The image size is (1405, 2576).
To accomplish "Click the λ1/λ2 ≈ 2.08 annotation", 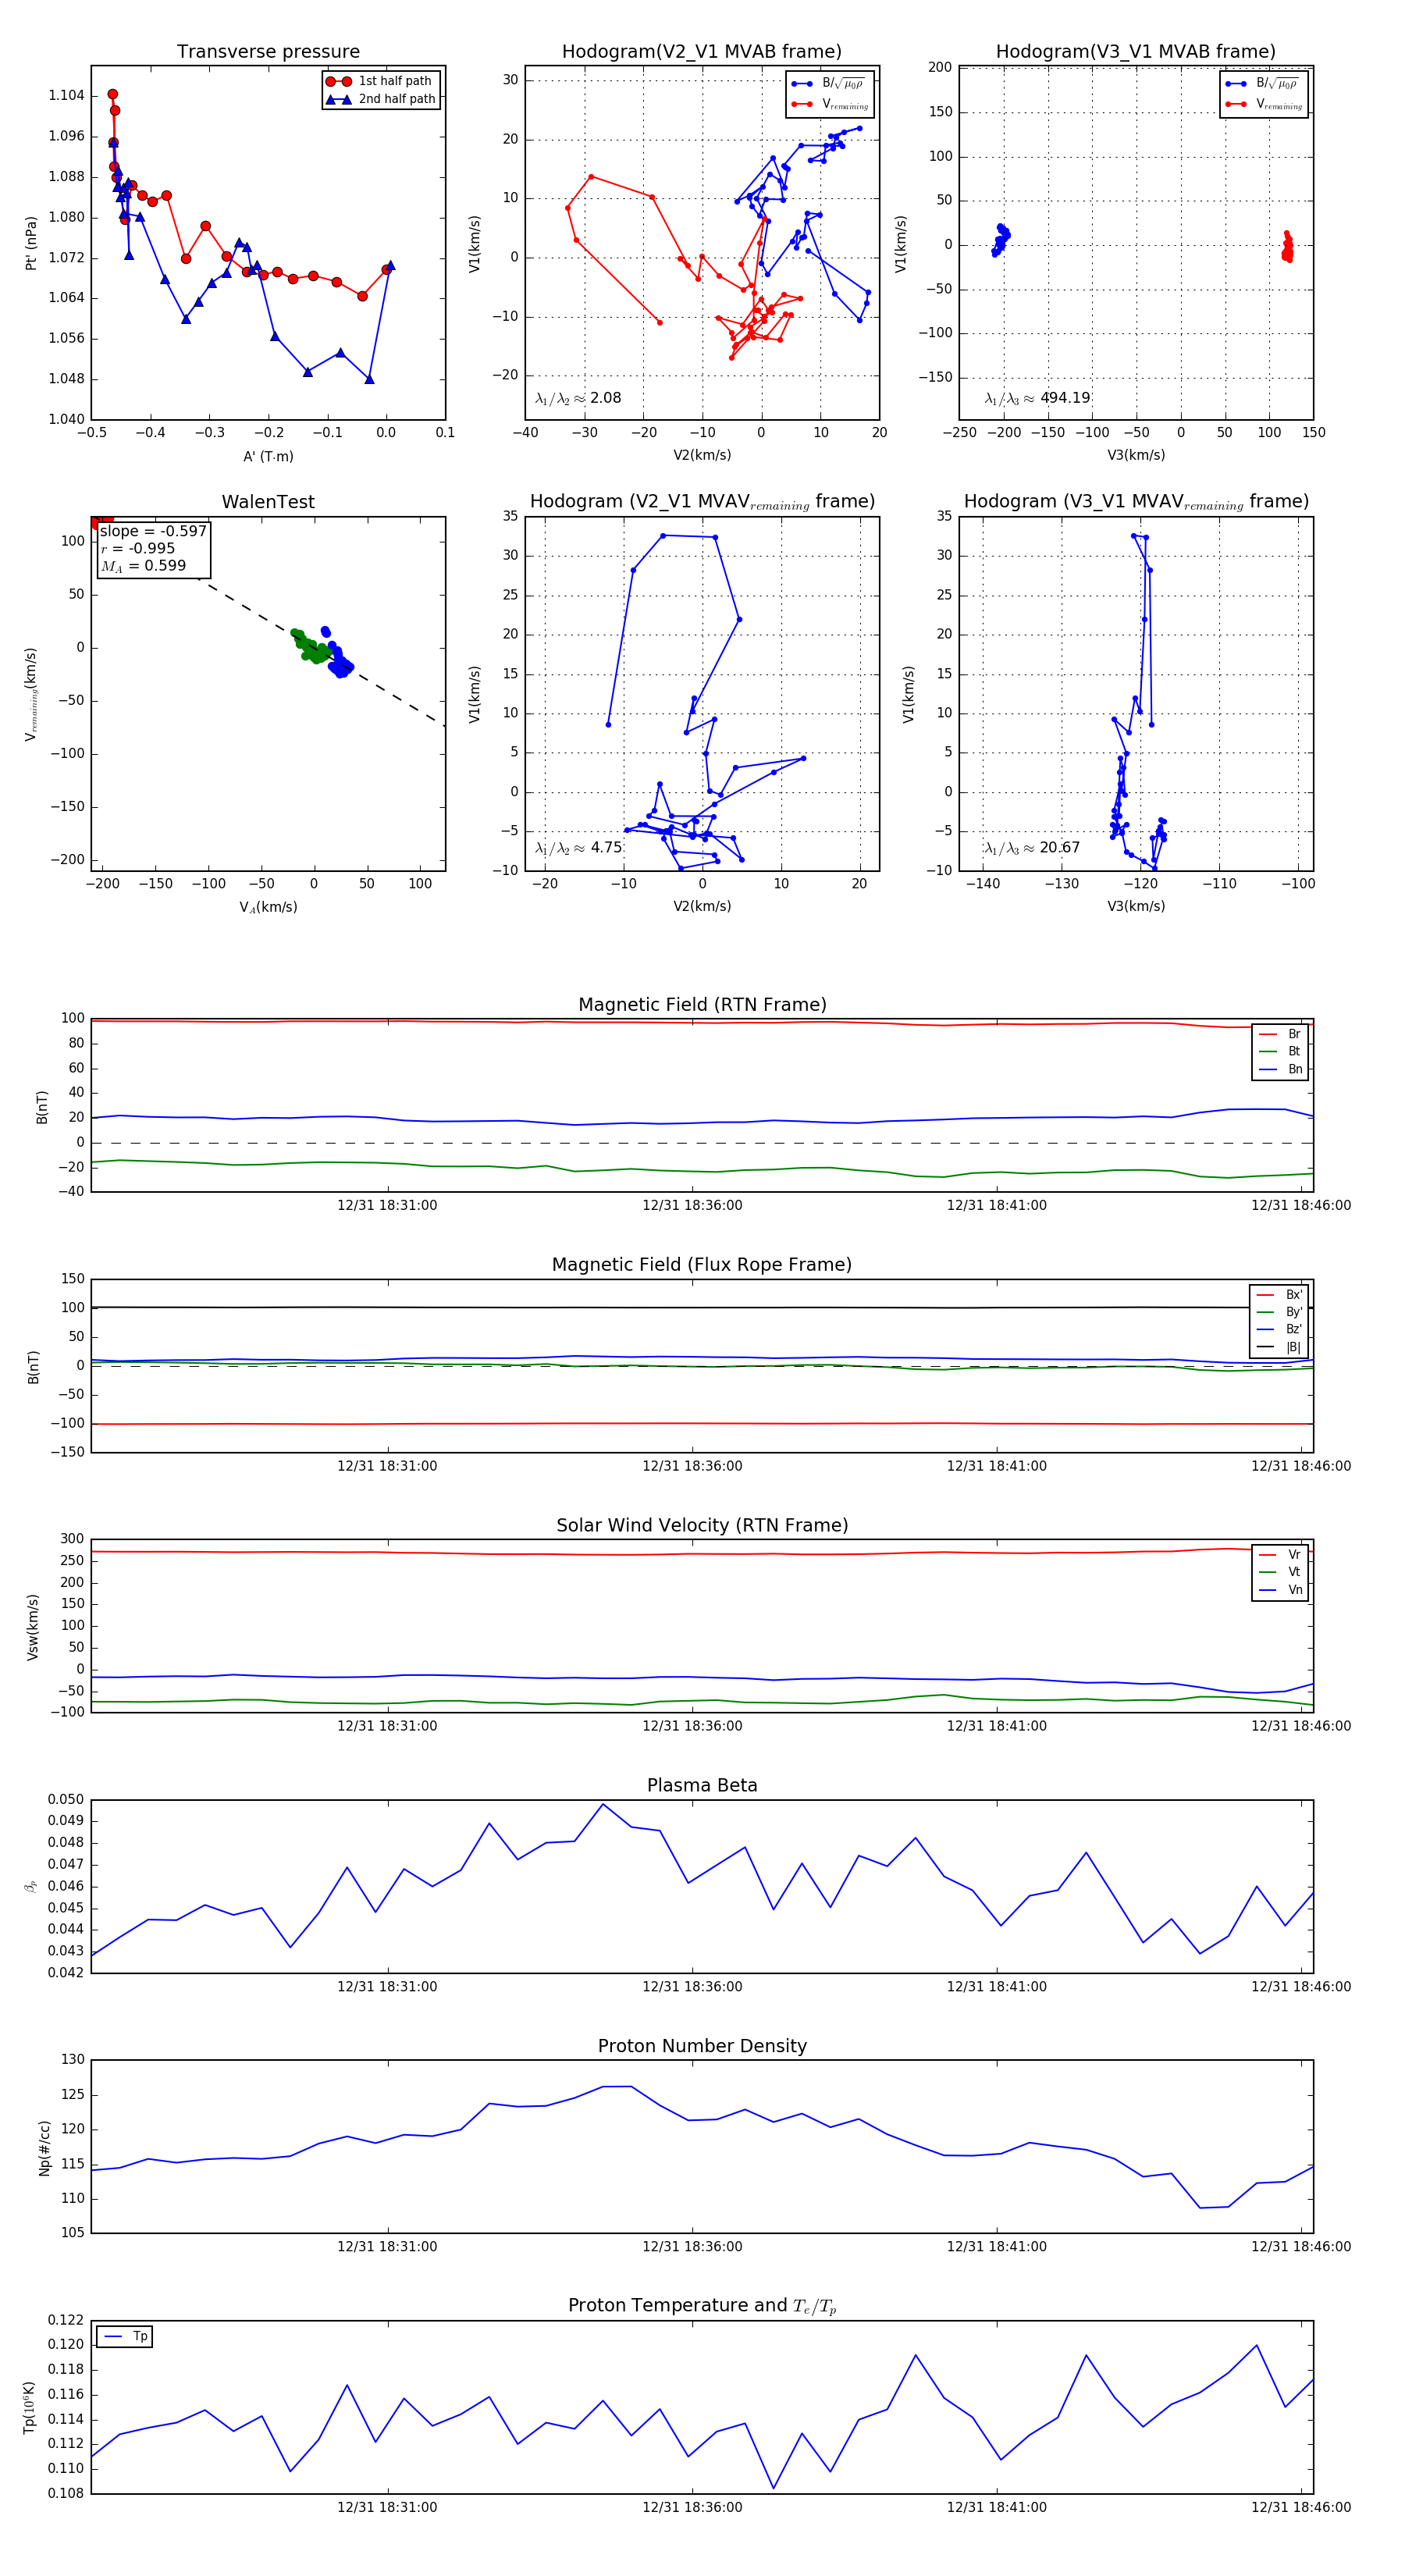I will (578, 398).
